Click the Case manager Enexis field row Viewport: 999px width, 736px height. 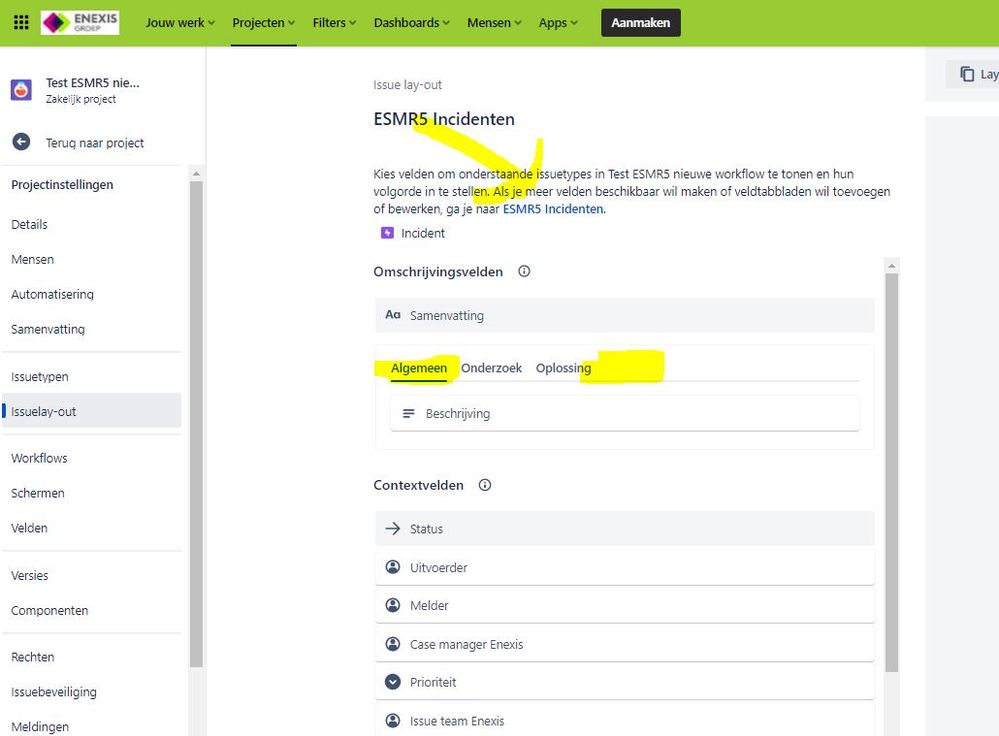tap(624, 644)
